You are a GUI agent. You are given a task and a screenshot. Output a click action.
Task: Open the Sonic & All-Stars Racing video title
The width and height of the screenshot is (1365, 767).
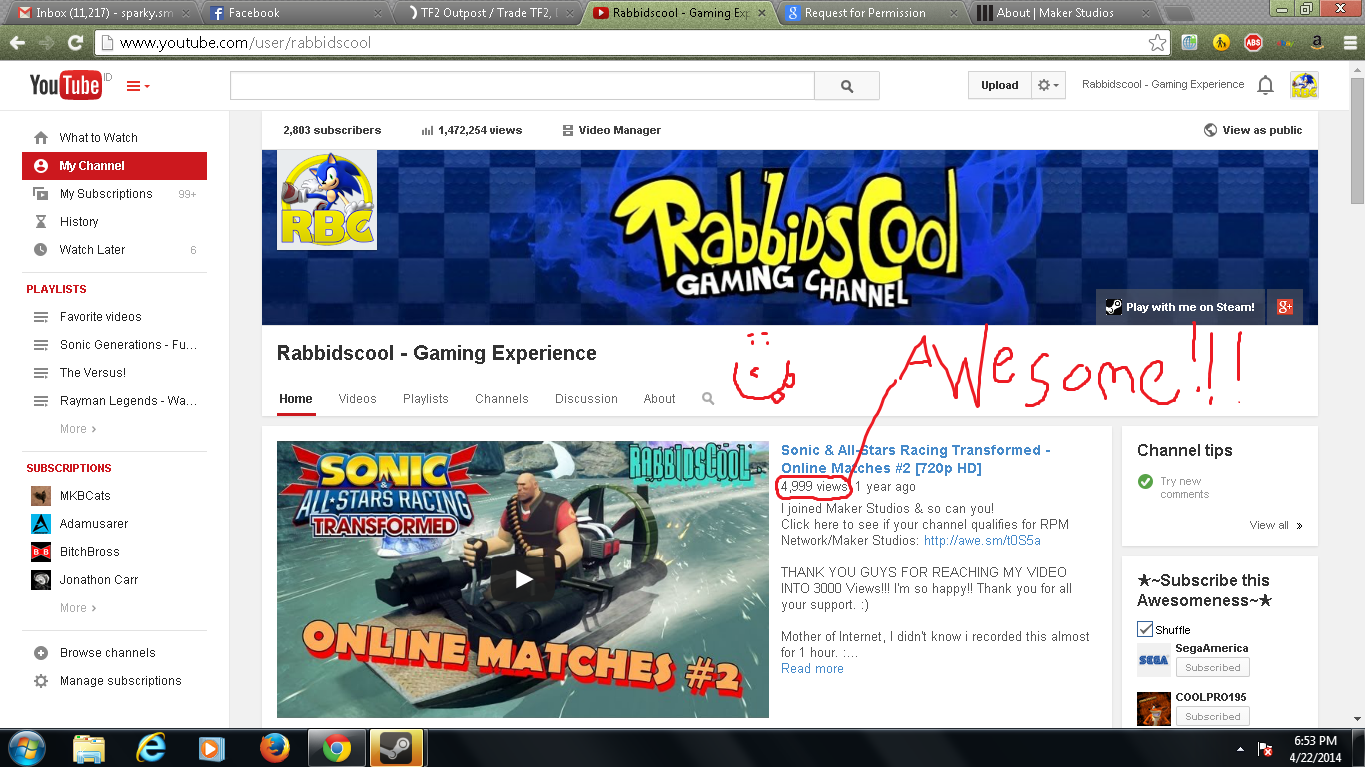tap(916, 459)
